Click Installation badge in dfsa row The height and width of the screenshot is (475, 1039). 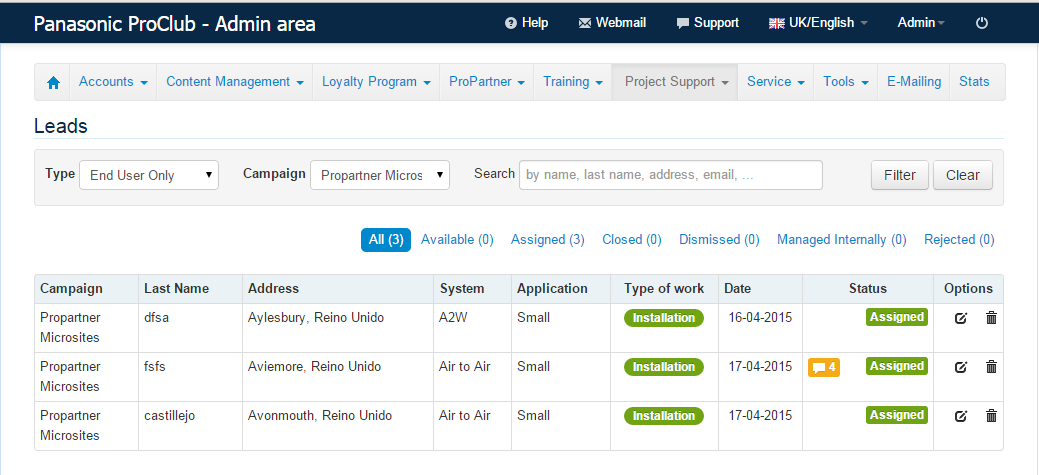(664, 318)
